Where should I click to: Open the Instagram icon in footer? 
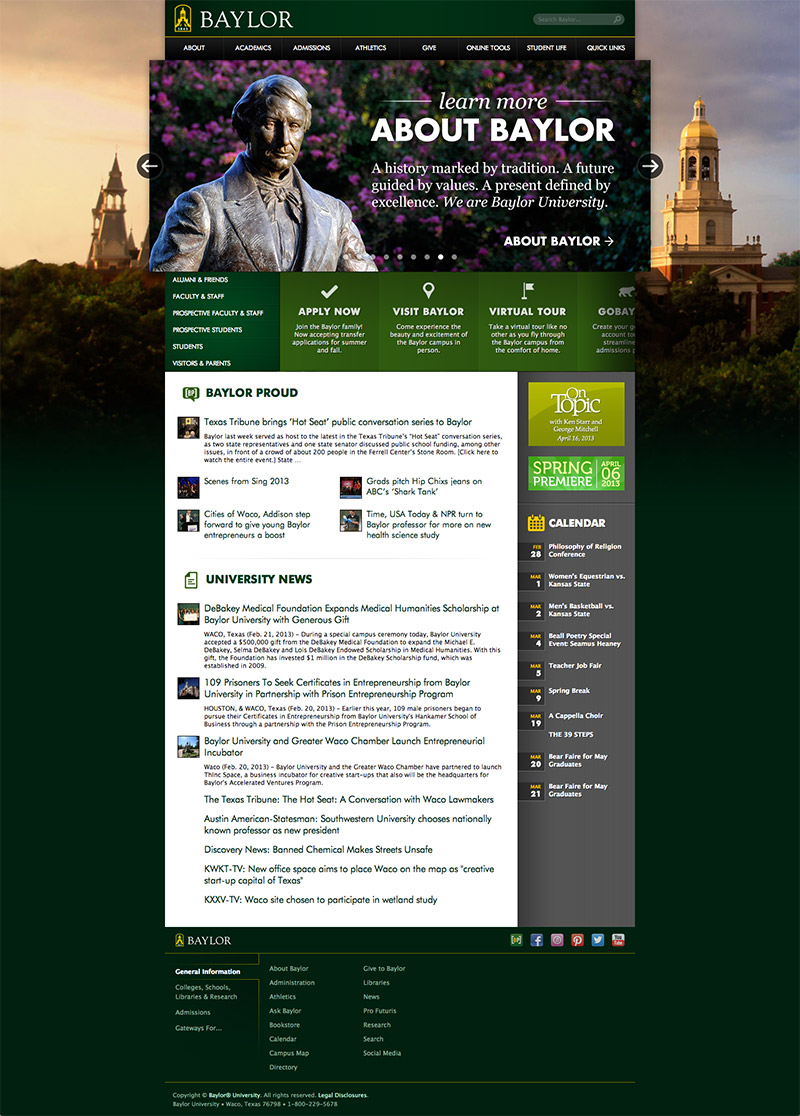557,940
